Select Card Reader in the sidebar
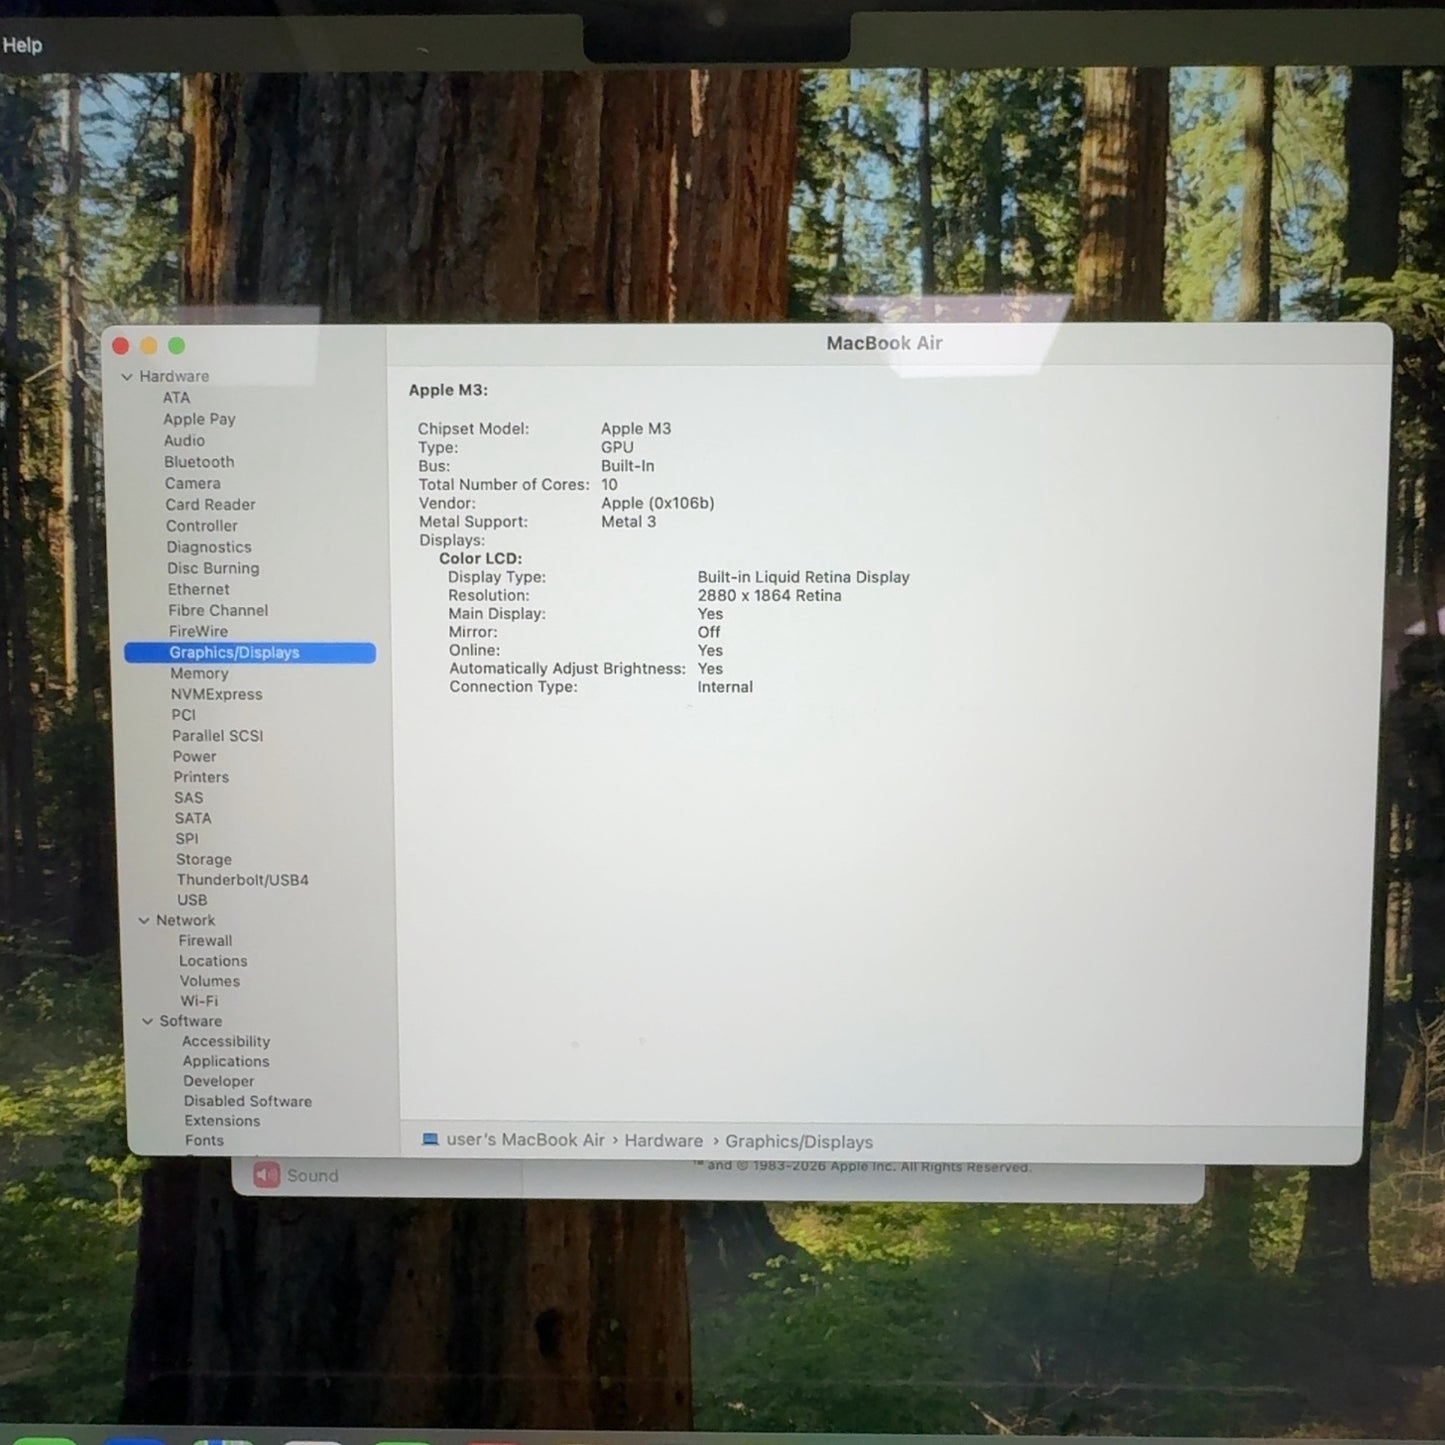 click(210, 505)
